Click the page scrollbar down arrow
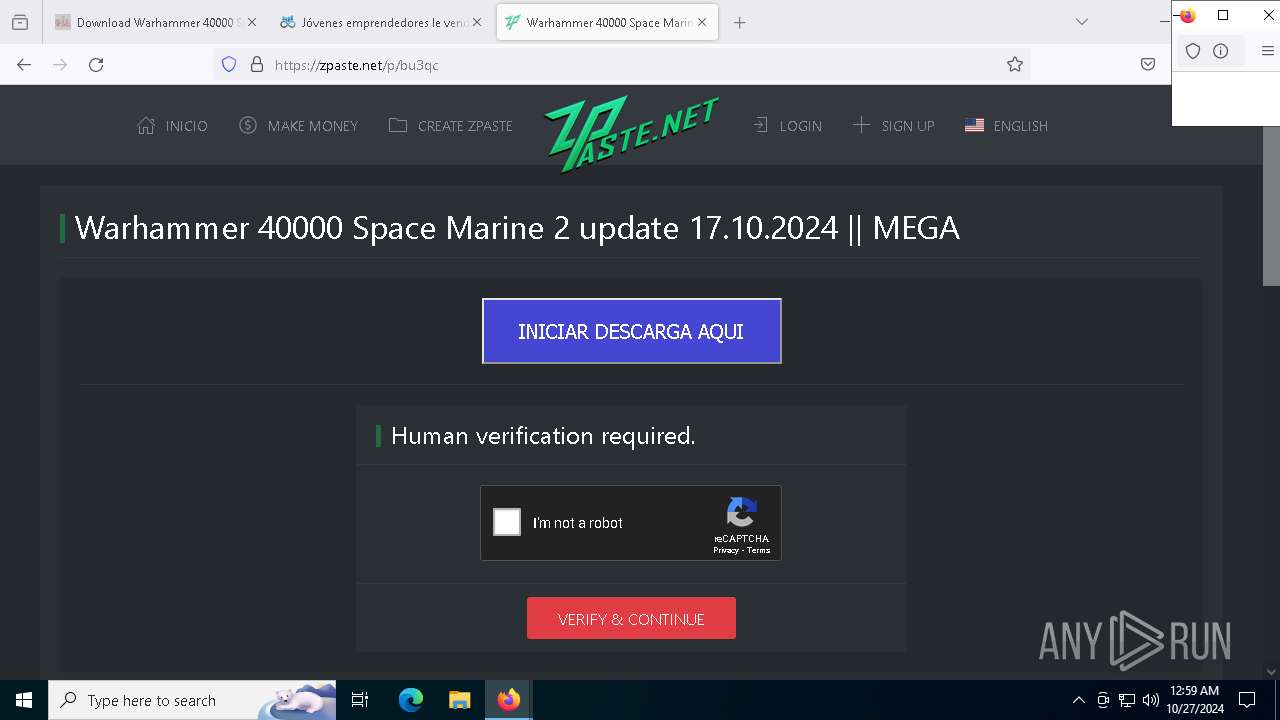1280x720 pixels. [x=1271, y=672]
